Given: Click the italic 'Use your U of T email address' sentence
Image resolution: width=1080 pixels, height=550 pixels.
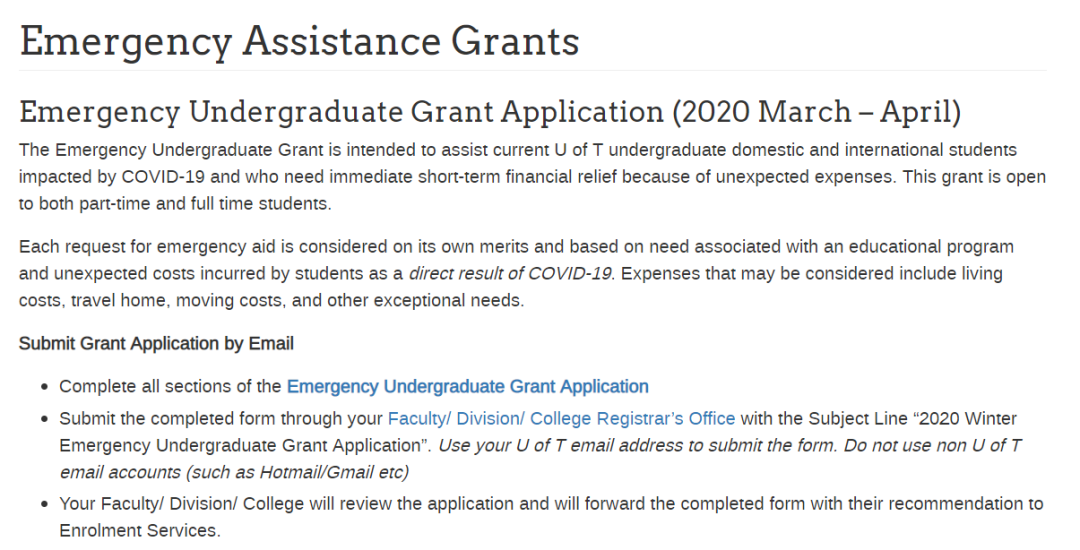Looking at the screenshot, I should click(638, 446).
